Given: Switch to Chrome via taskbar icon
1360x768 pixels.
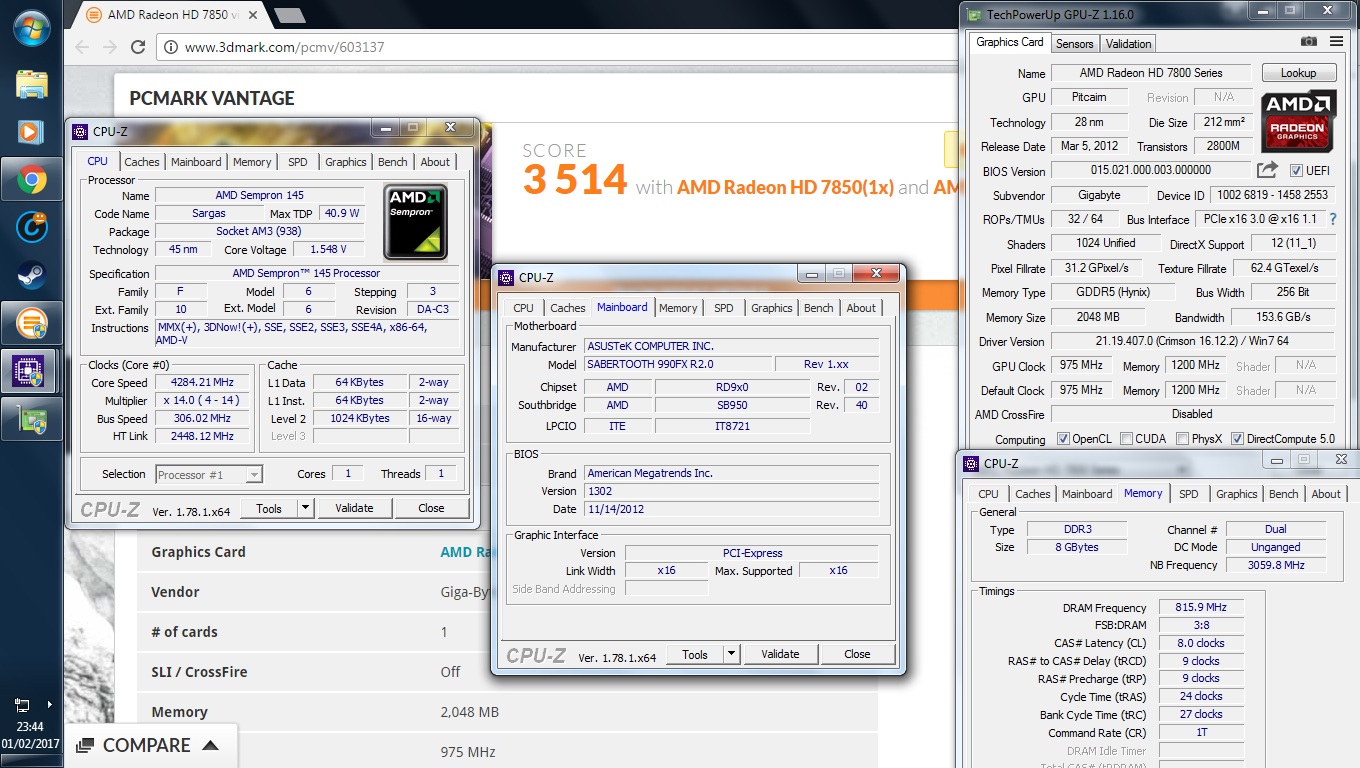Looking at the screenshot, I should [x=32, y=180].
